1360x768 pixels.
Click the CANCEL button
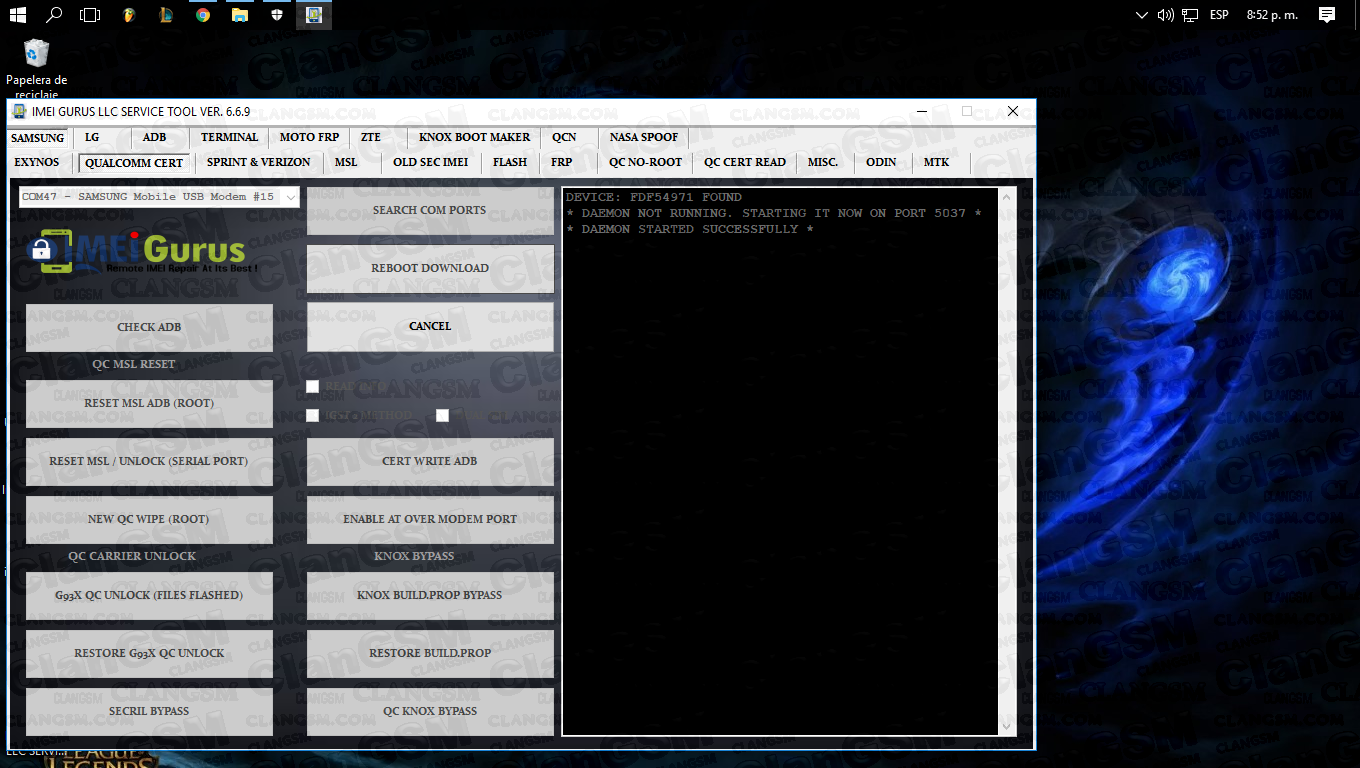430,327
